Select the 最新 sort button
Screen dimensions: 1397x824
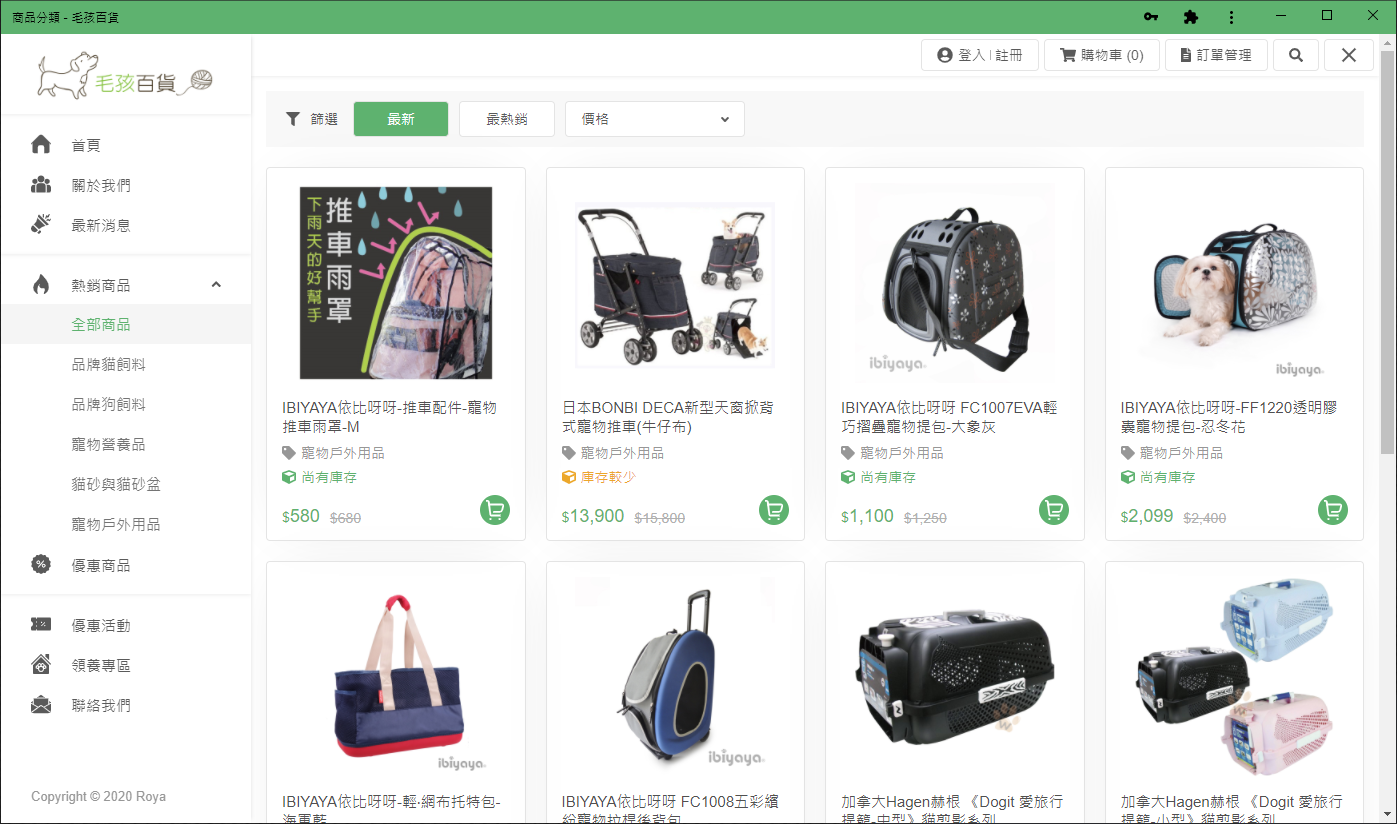[401, 119]
